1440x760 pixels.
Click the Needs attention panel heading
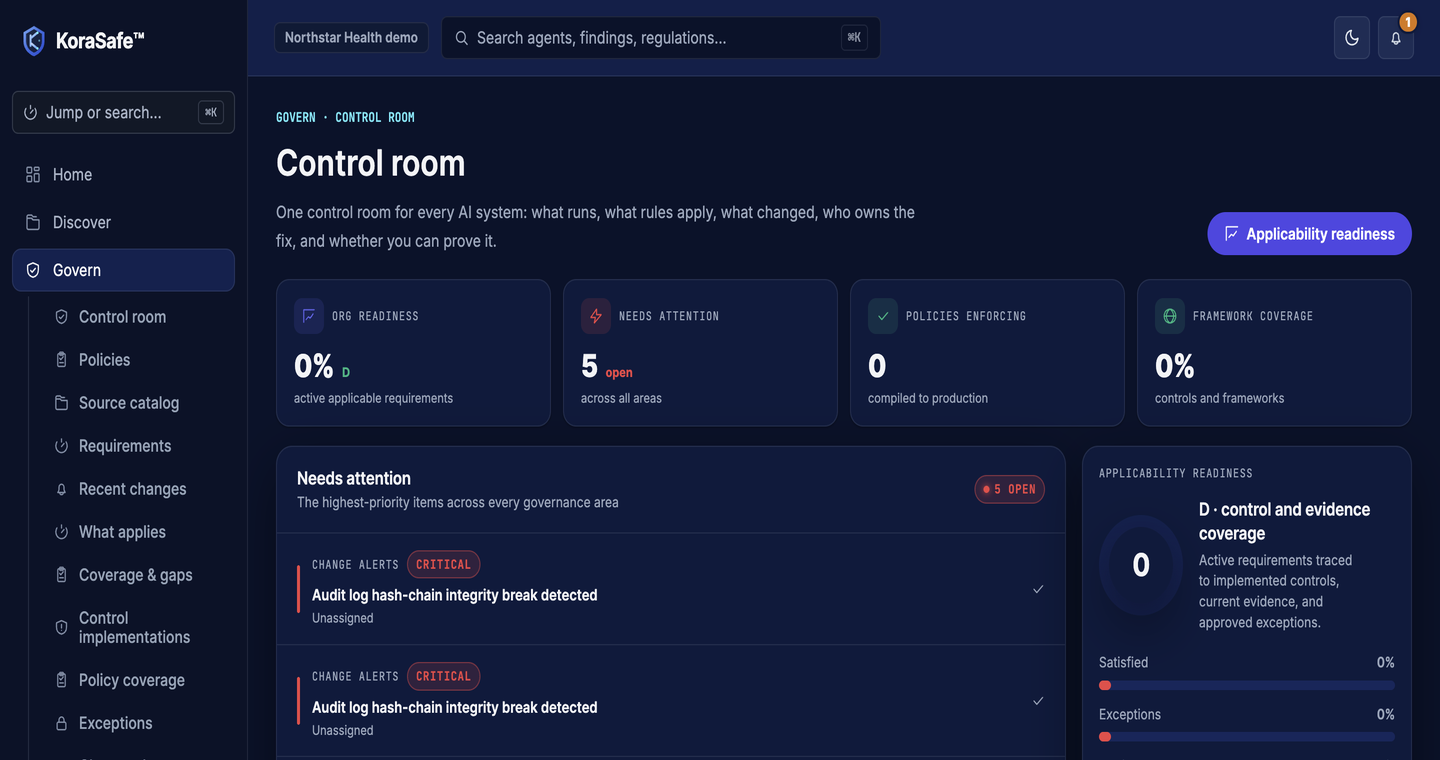tap(354, 478)
